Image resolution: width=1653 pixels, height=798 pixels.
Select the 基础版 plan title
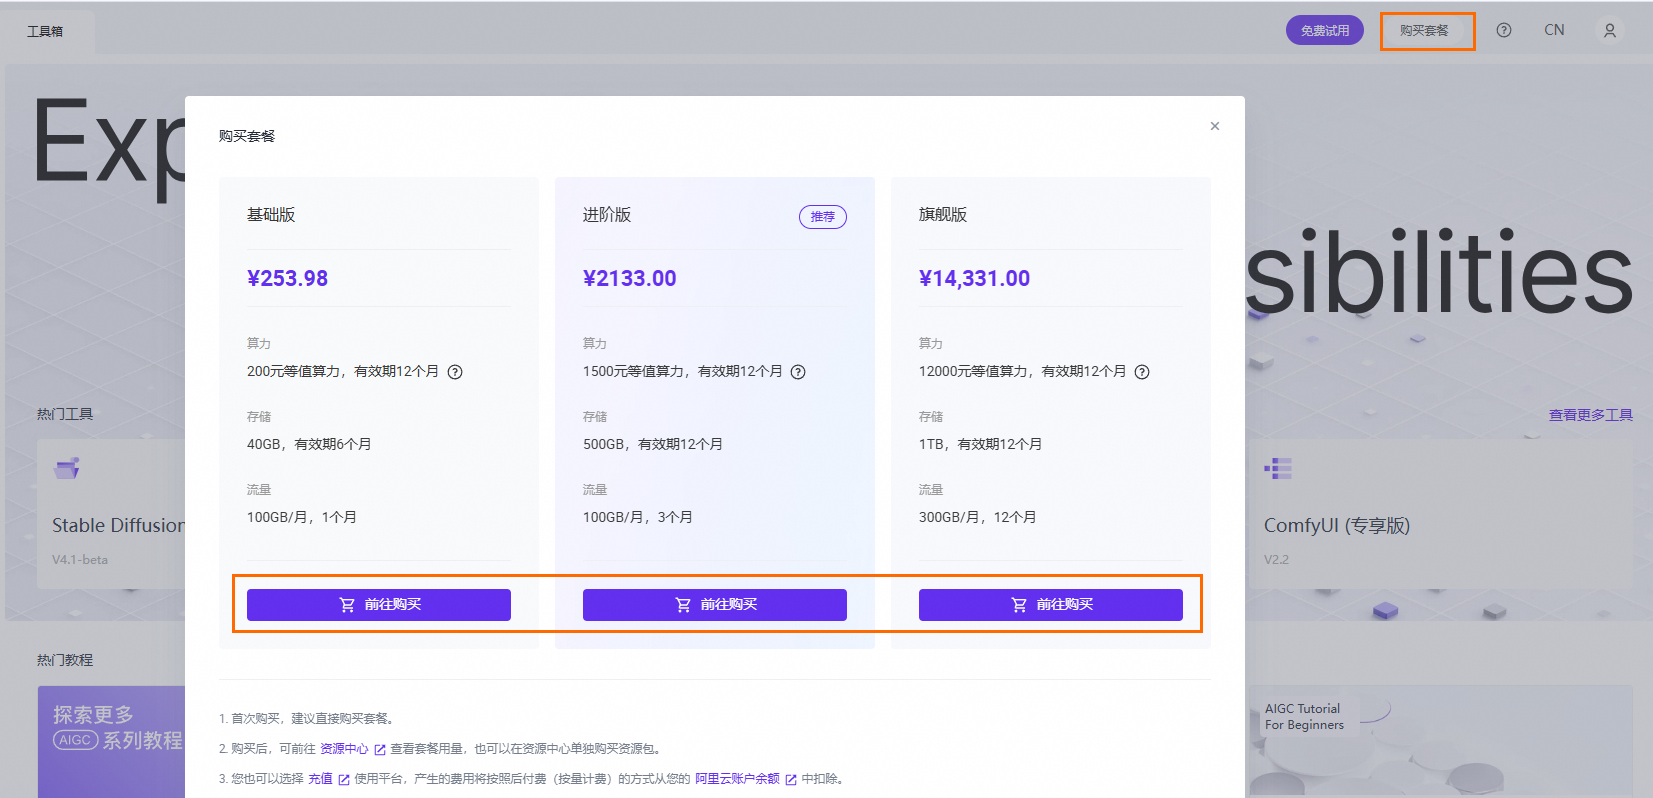271,215
